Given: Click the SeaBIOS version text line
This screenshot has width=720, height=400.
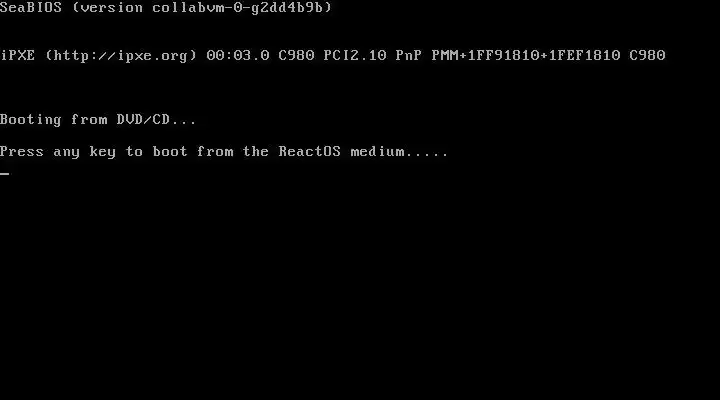Looking at the screenshot, I should (x=166, y=8).
